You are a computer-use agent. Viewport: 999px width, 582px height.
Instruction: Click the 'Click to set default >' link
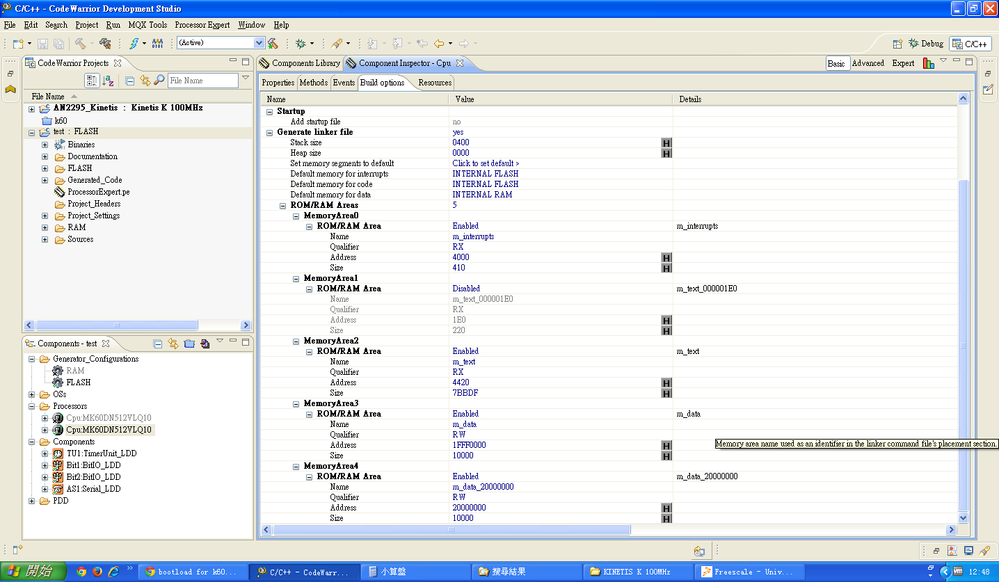tap(485, 164)
